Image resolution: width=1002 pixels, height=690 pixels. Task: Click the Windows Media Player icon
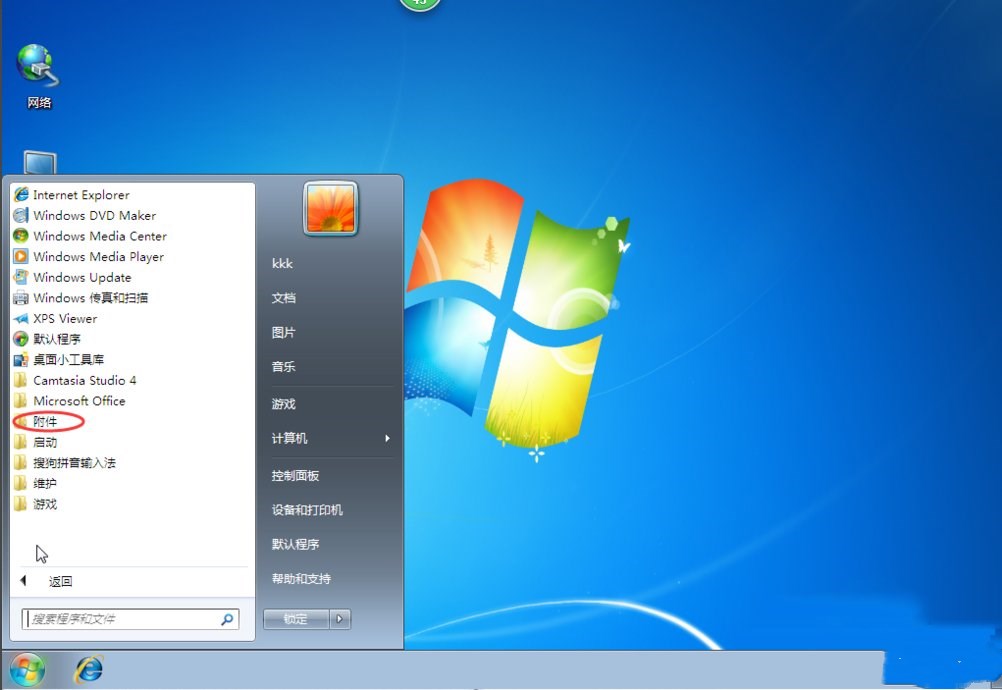tap(21, 256)
